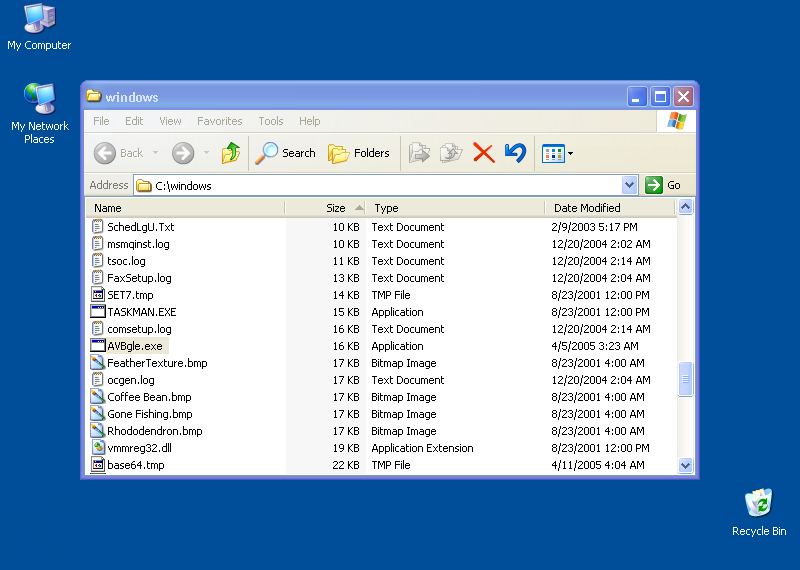This screenshot has height=570, width=800.
Task: Select the TASKMAN.EXE application icon
Action: coord(98,312)
